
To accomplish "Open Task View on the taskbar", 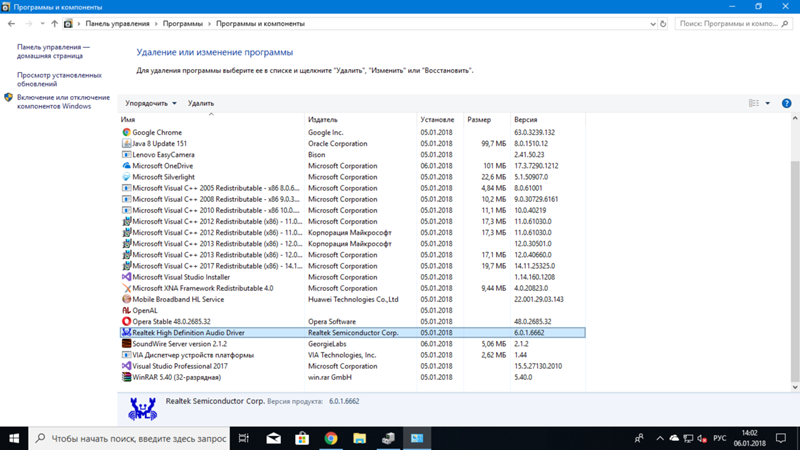I will tap(244, 438).
